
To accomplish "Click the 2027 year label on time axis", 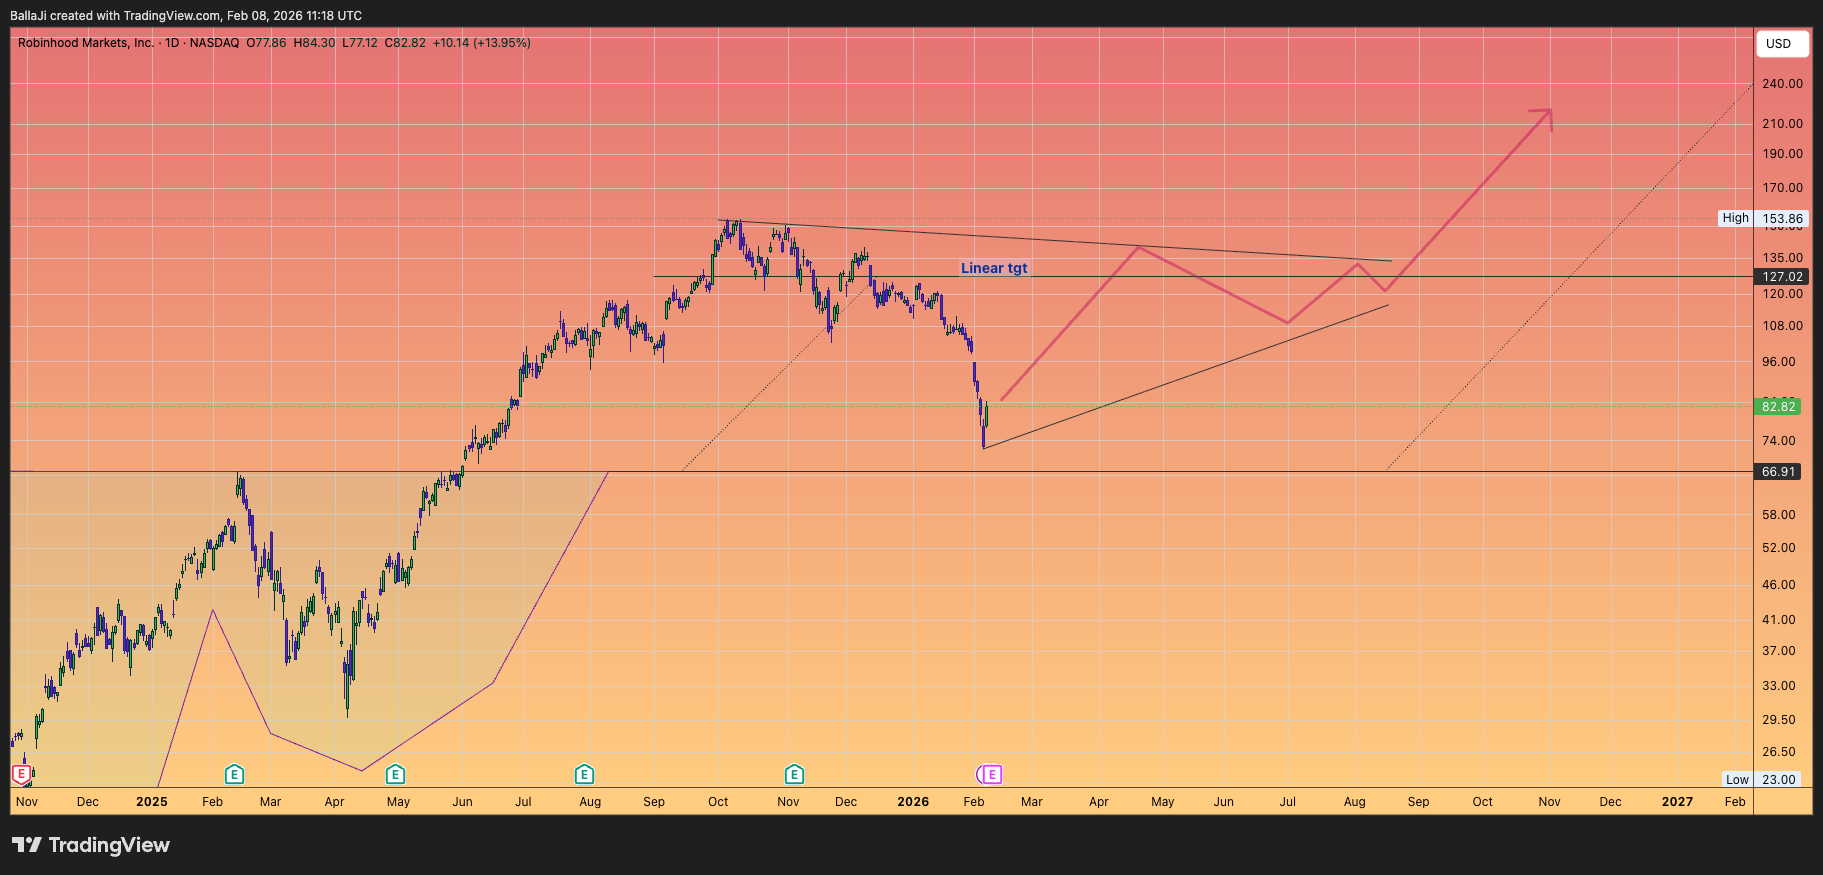I will 1677,802.
